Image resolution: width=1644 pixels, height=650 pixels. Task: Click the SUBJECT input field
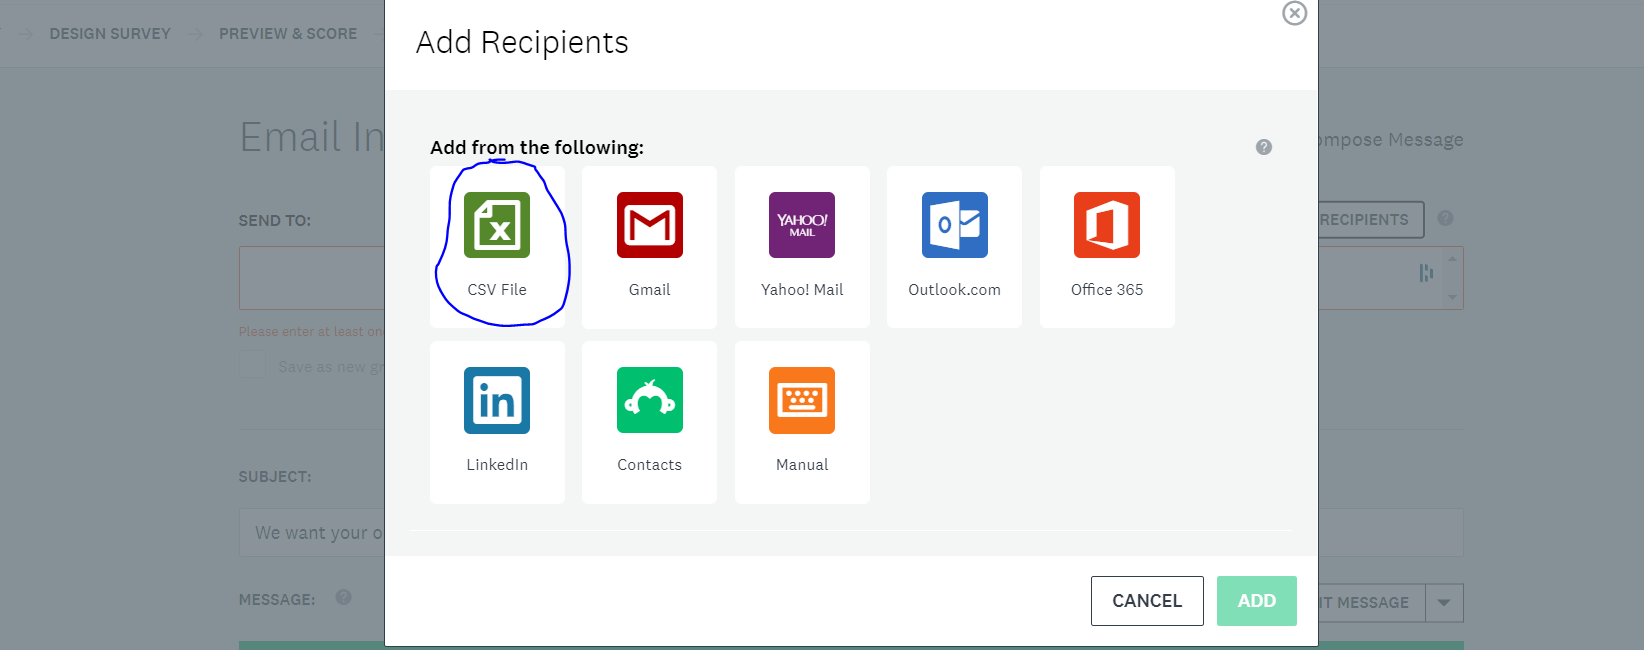[x=312, y=533]
